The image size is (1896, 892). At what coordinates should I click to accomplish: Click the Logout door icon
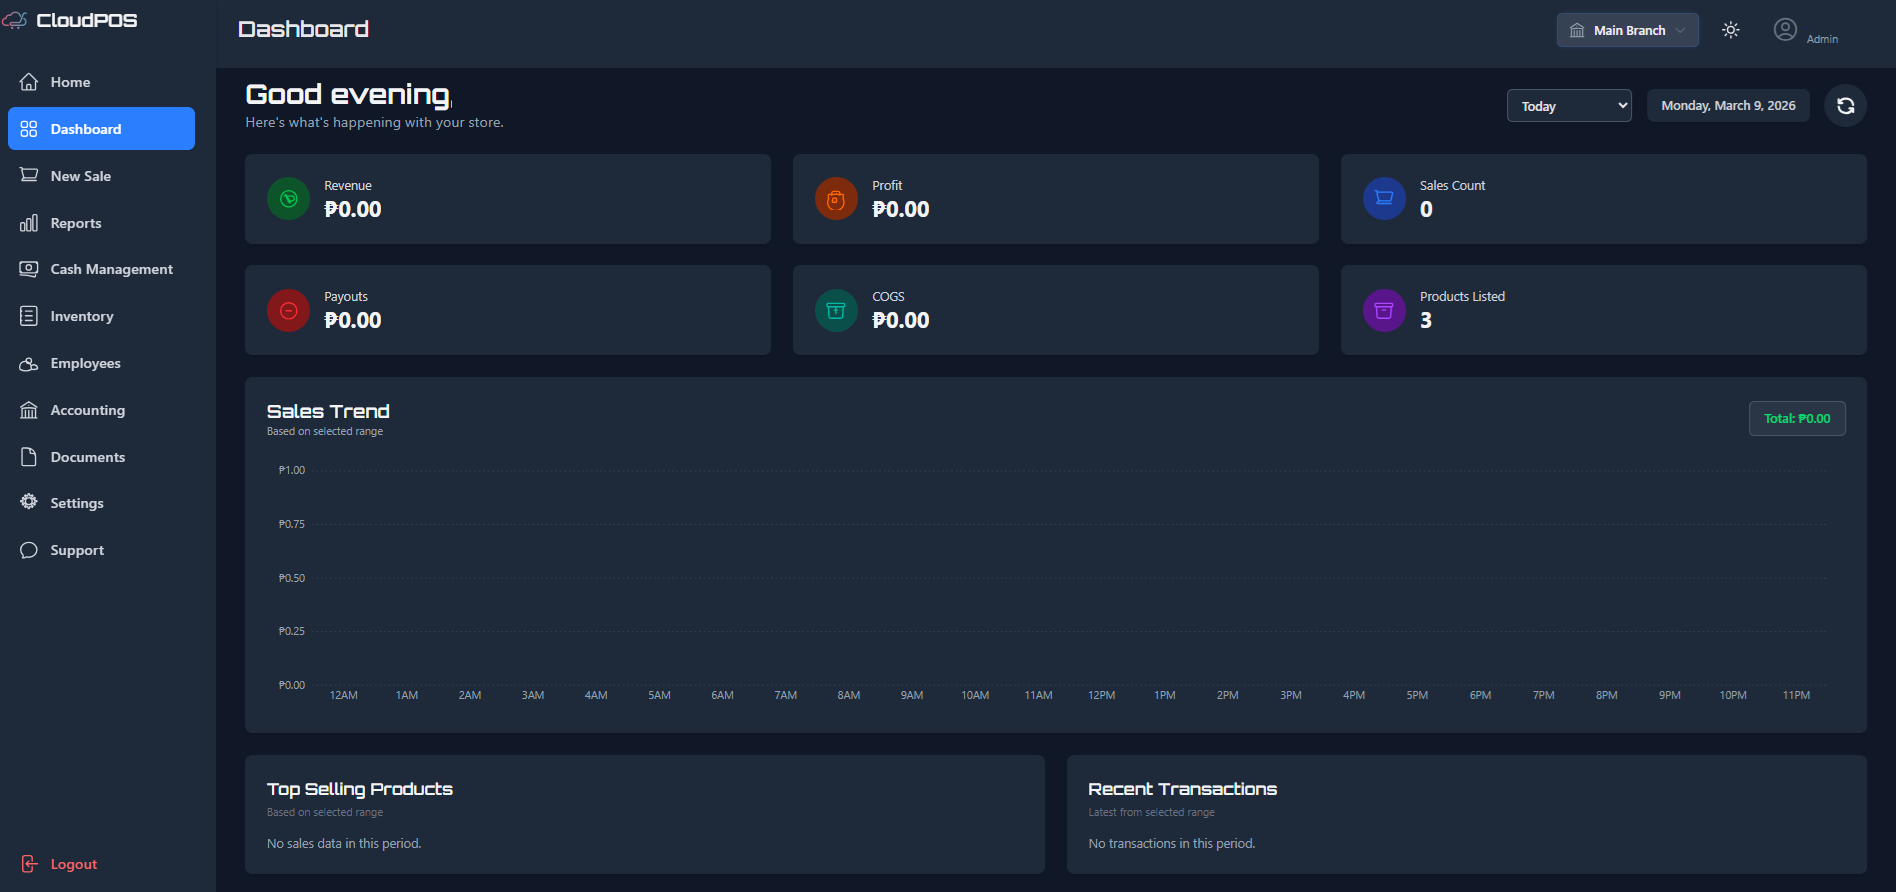click(x=29, y=864)
